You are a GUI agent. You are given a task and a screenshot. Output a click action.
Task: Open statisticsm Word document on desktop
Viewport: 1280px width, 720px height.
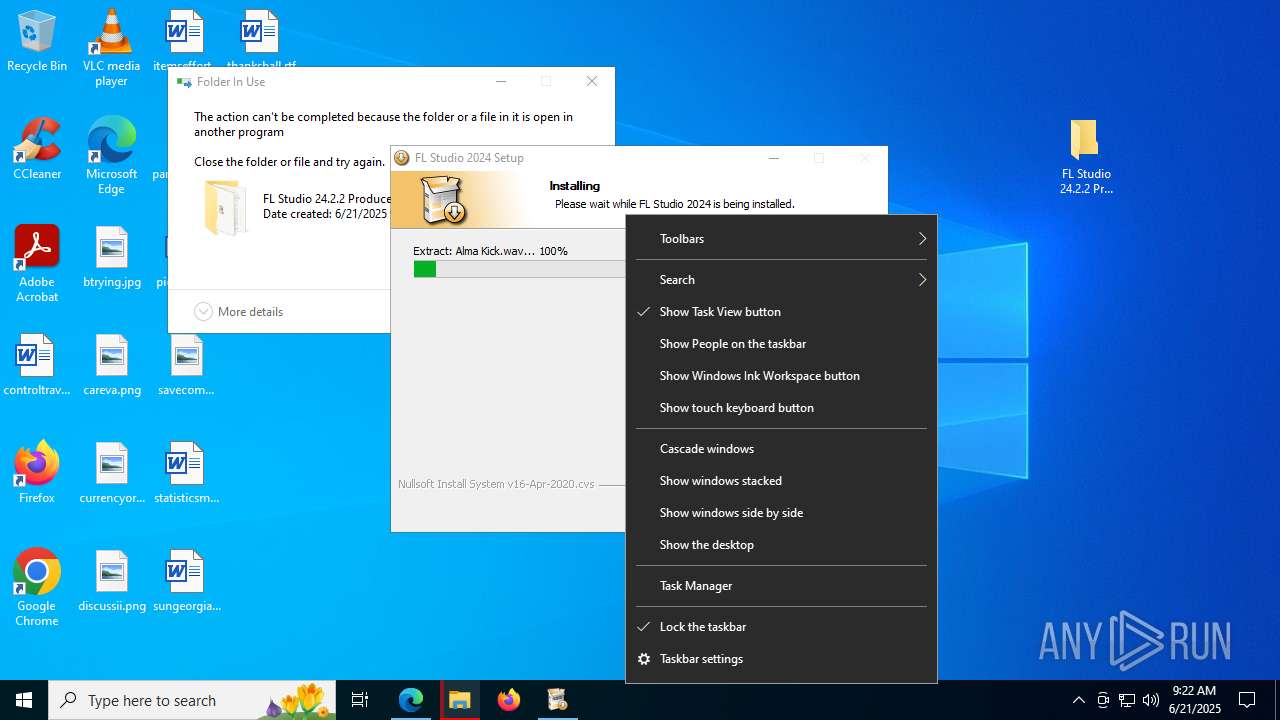[x=186, y=473]
